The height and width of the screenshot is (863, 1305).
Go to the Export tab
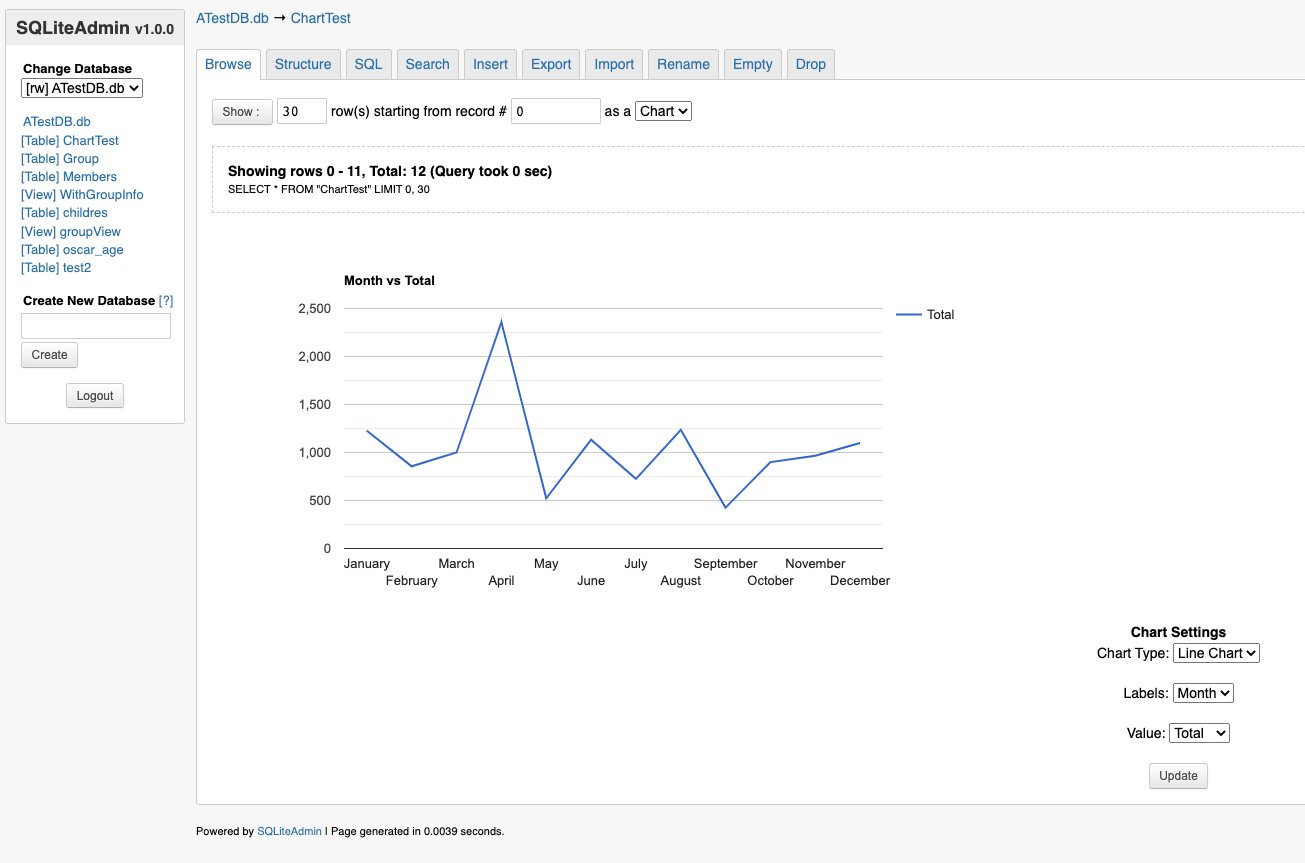pyautogui.click(x=550, y=64)
